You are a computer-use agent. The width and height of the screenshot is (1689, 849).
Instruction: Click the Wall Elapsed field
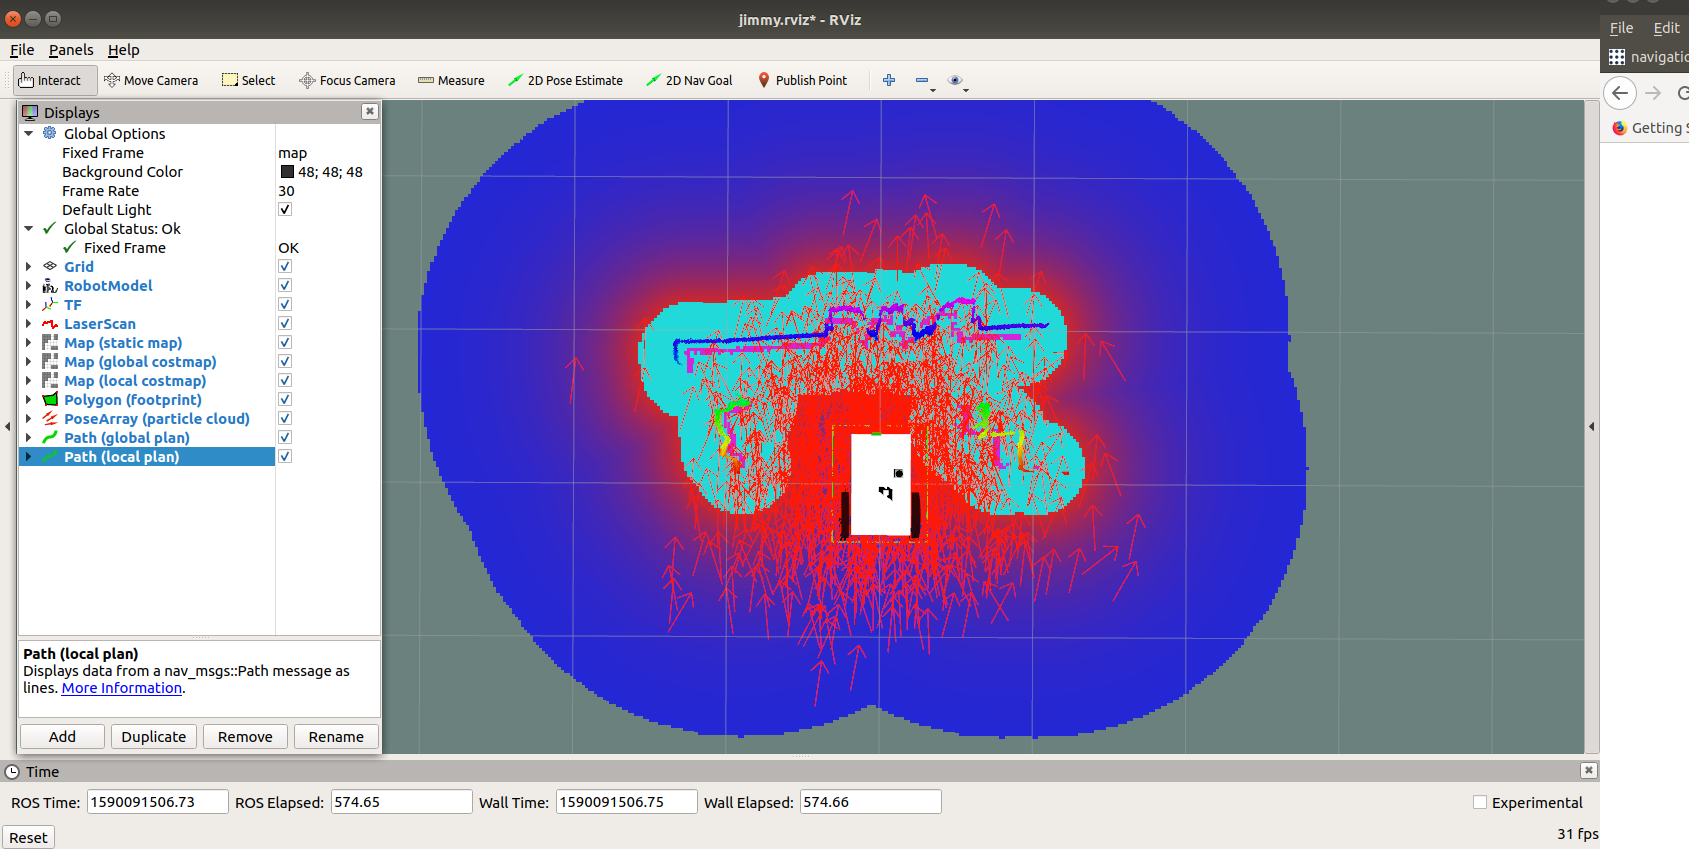pos(870,802)
